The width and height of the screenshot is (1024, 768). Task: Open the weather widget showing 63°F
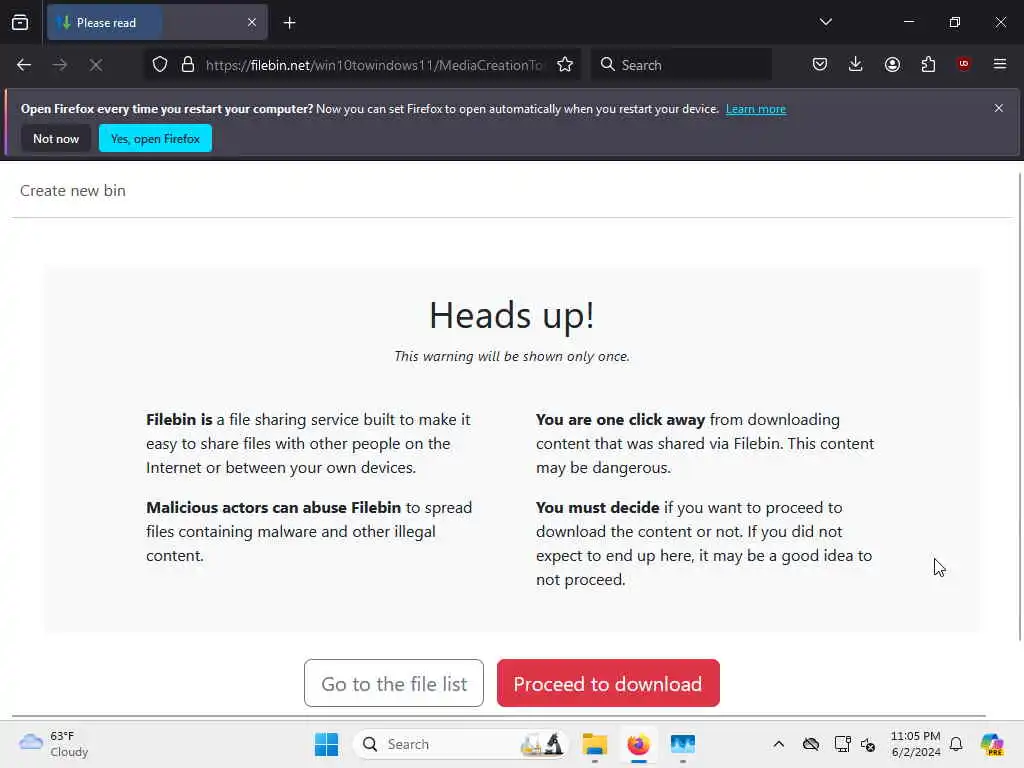(x=54, y=744)
